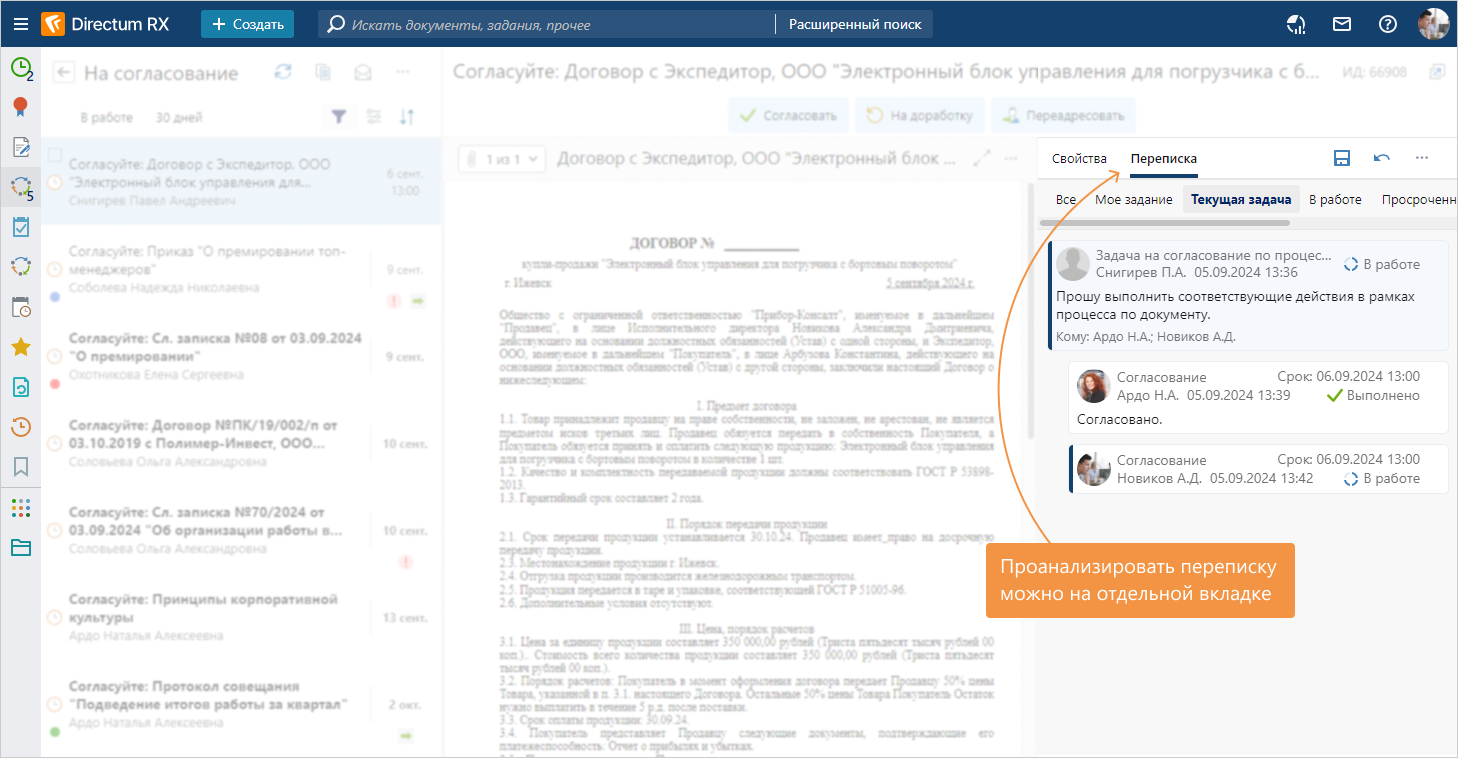The width and height of the screenshot is (1458, 758).
Task: Toggle the sort order arrows icon
Action: click(407, 117)
